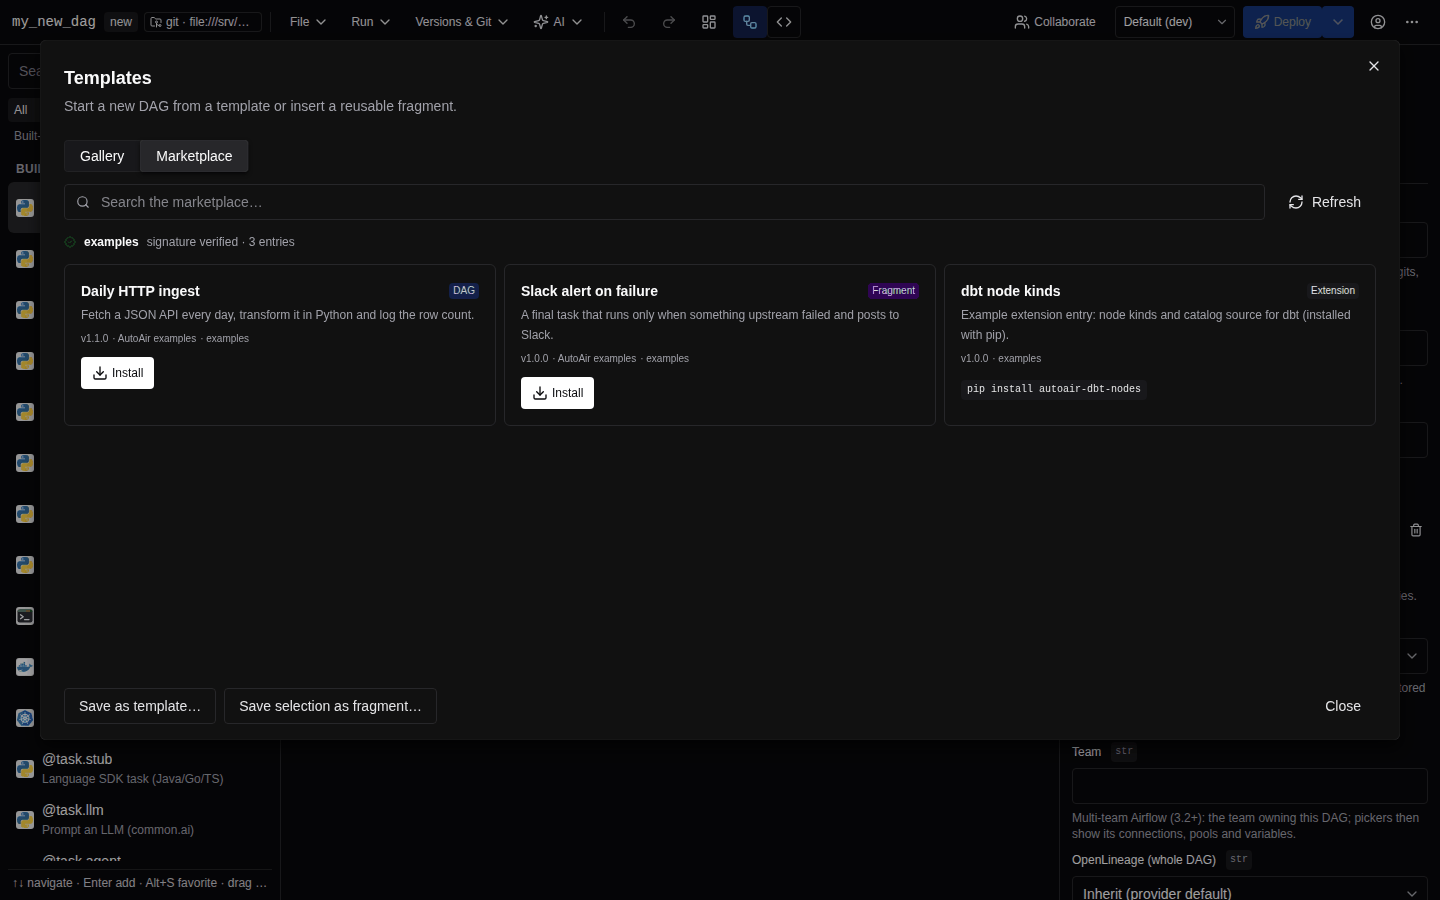This screenshot has width=1440, height=900.
Task: Open the AI menu
Action: [x=558, y=22]
